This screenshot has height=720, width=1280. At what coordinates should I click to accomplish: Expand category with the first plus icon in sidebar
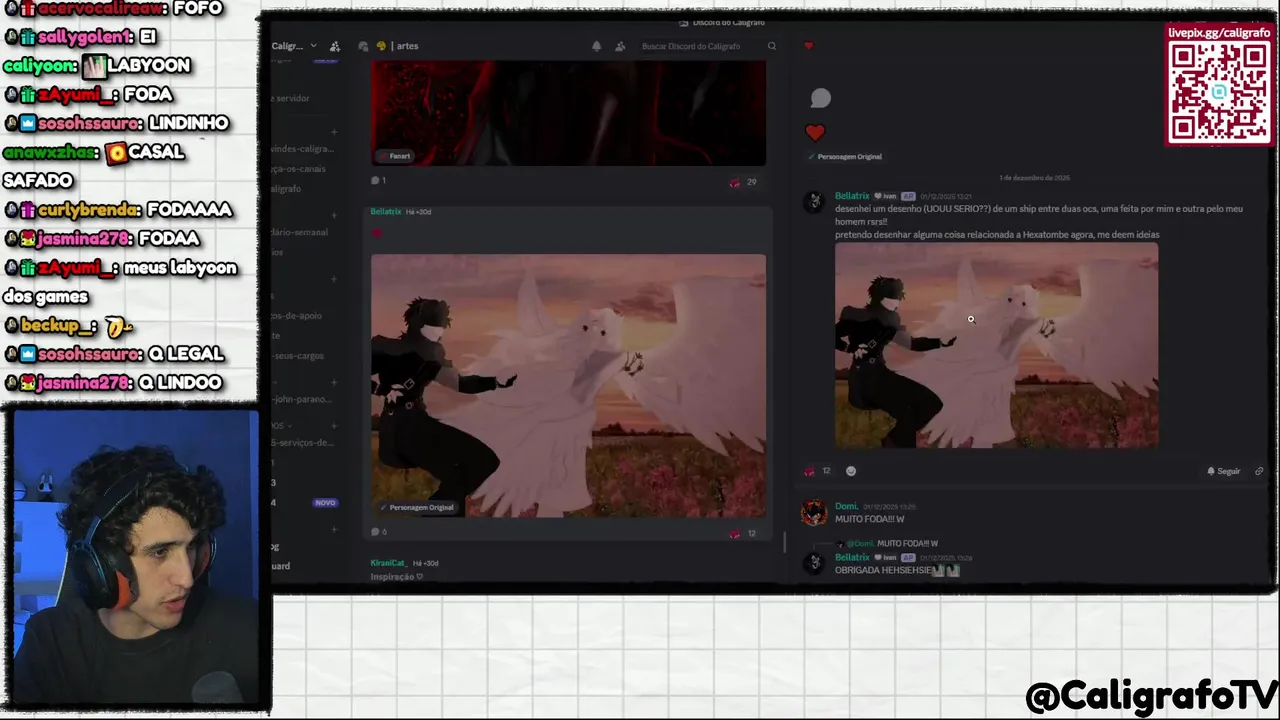click(334, 131)
